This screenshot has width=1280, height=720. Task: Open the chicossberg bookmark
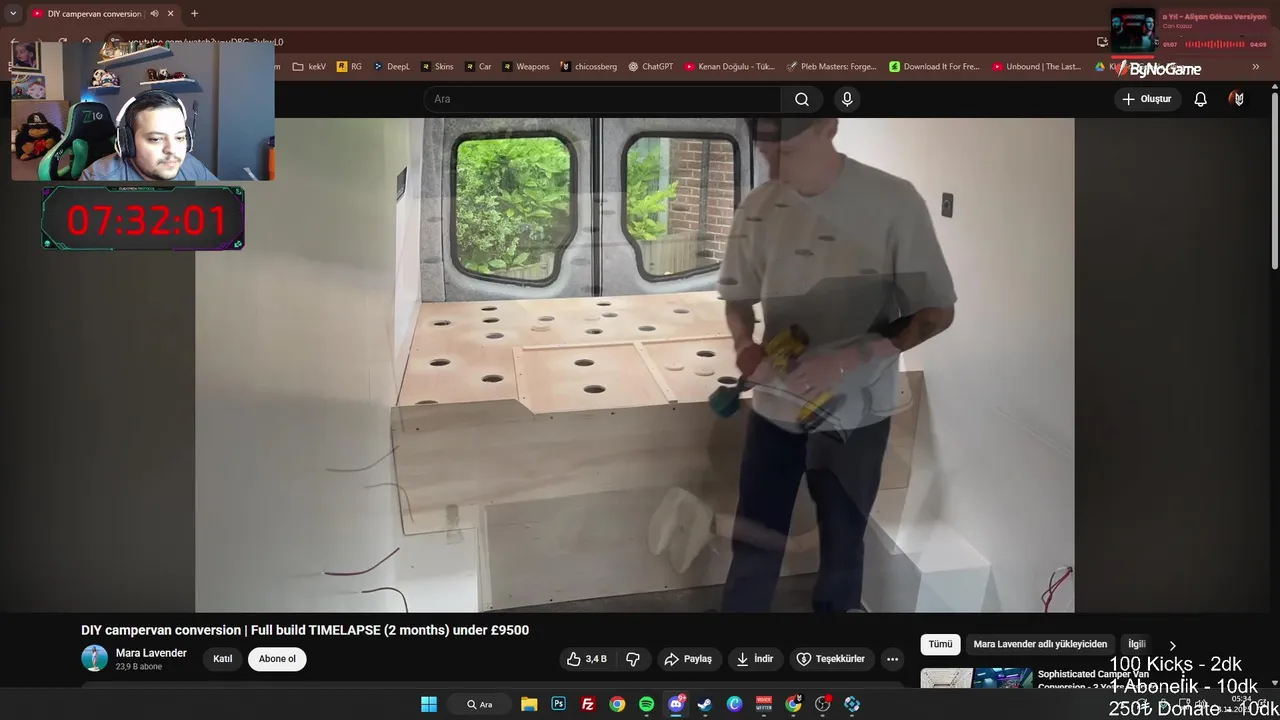click(x=588, y=67)
